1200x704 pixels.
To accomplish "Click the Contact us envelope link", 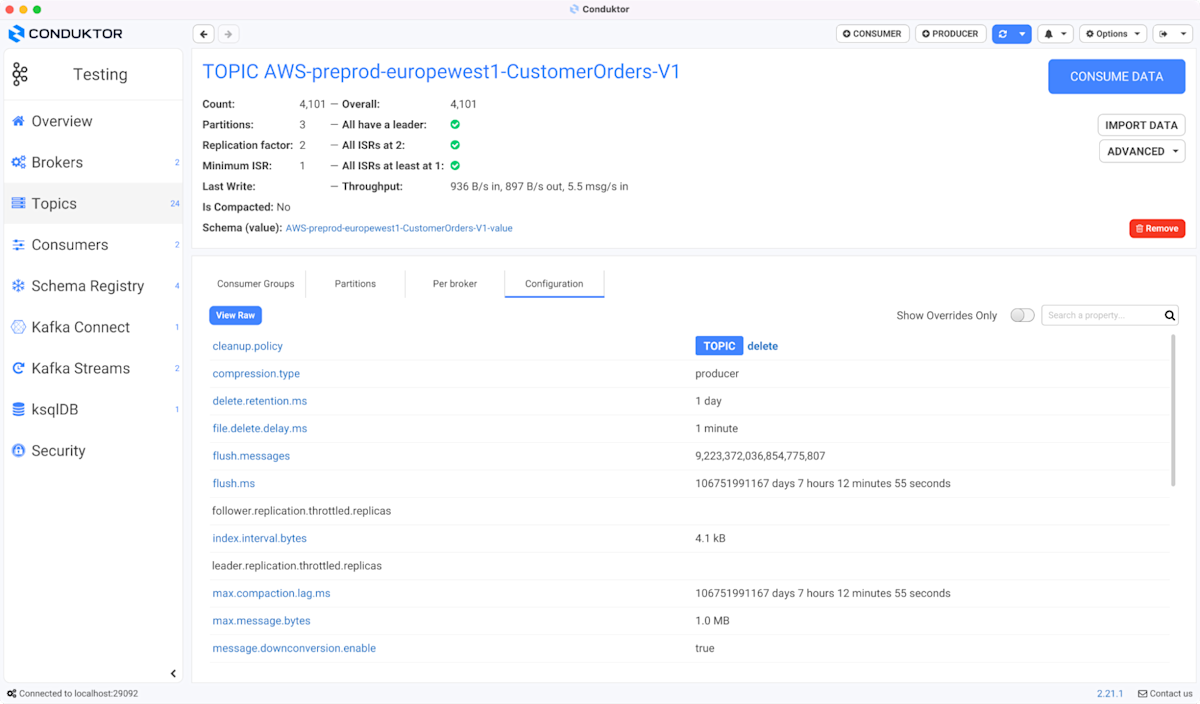I will tap(1165, 693).
